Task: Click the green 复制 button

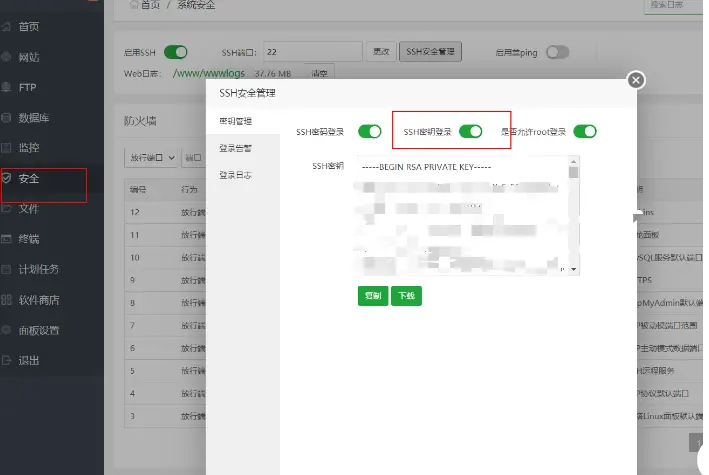Action: (373, 296)
